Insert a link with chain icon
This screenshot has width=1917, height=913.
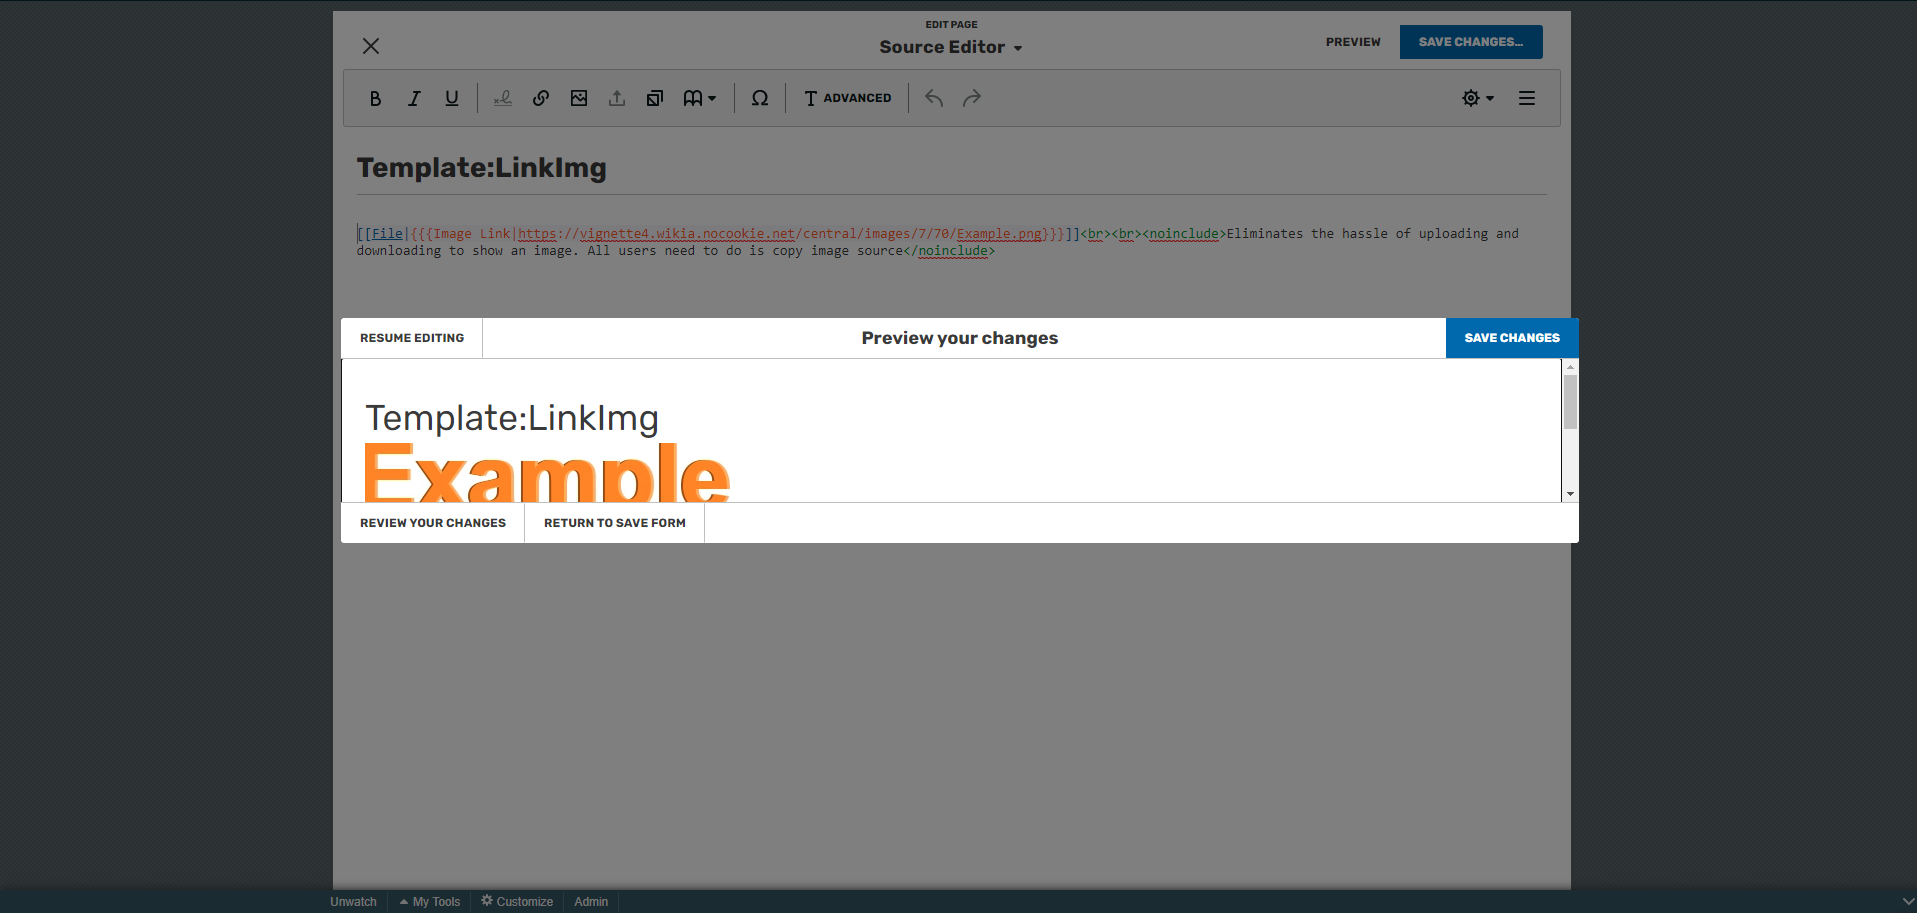(541, 98)
